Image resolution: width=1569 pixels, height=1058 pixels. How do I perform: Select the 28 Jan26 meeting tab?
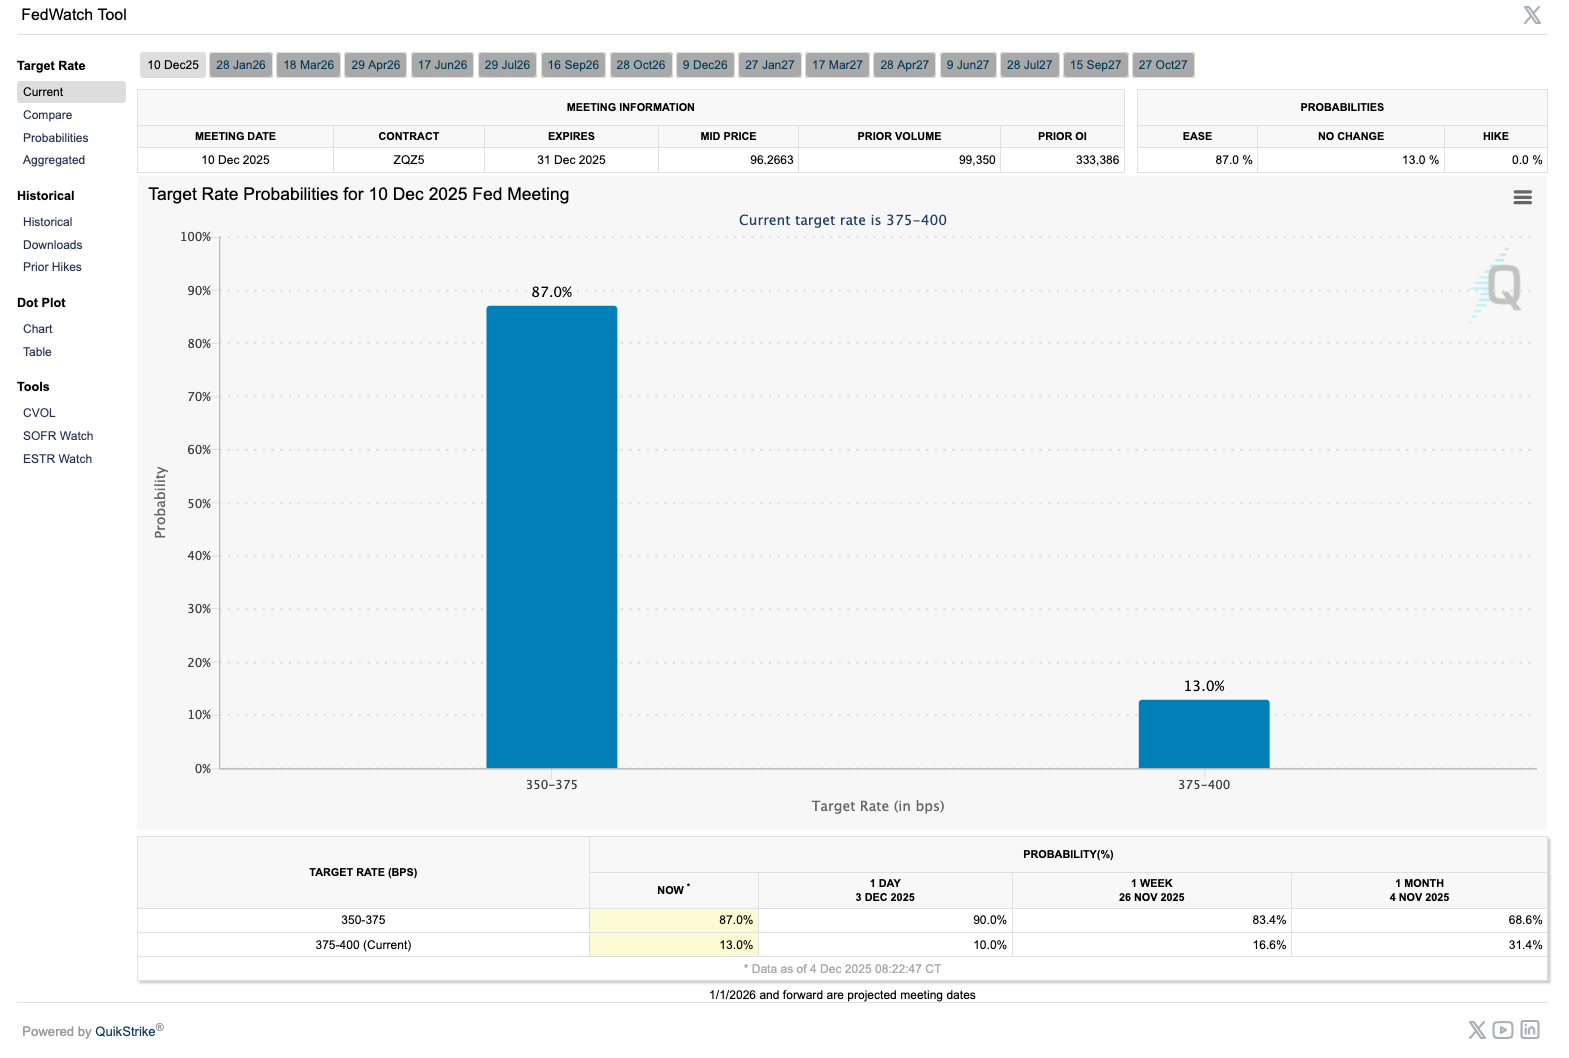(241, 65)
